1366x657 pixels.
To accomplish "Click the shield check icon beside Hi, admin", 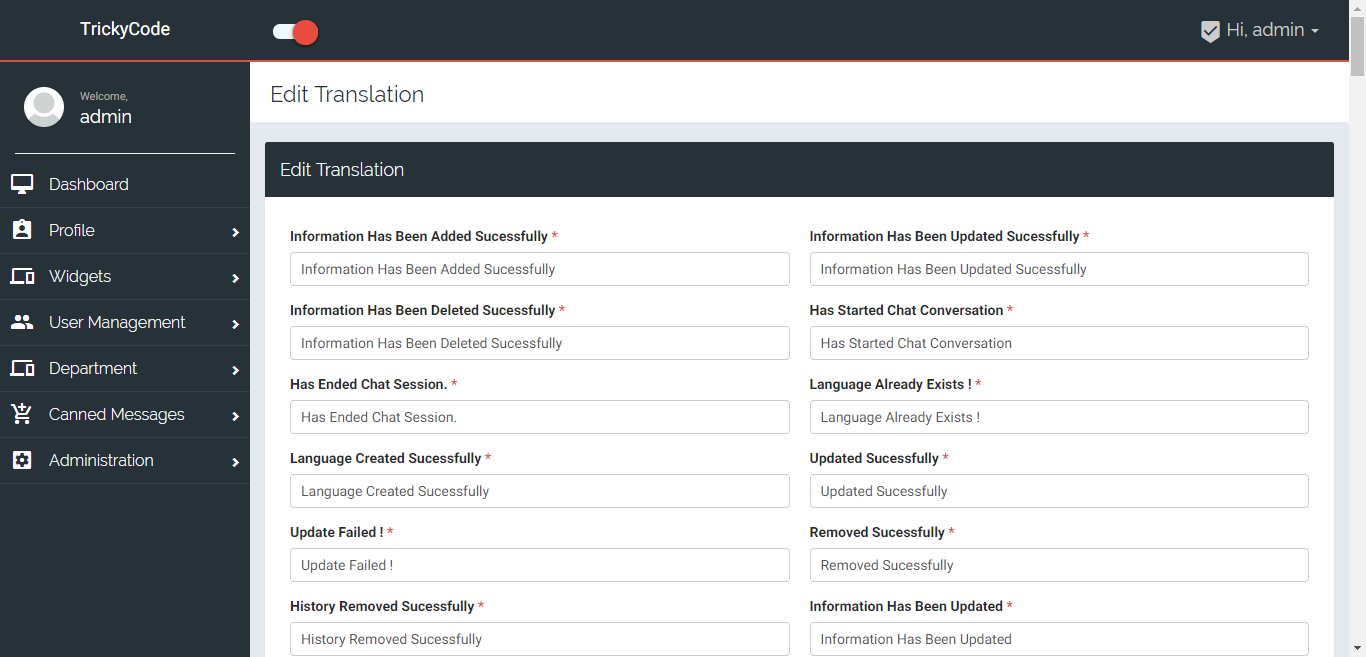I will (1210, 31).
